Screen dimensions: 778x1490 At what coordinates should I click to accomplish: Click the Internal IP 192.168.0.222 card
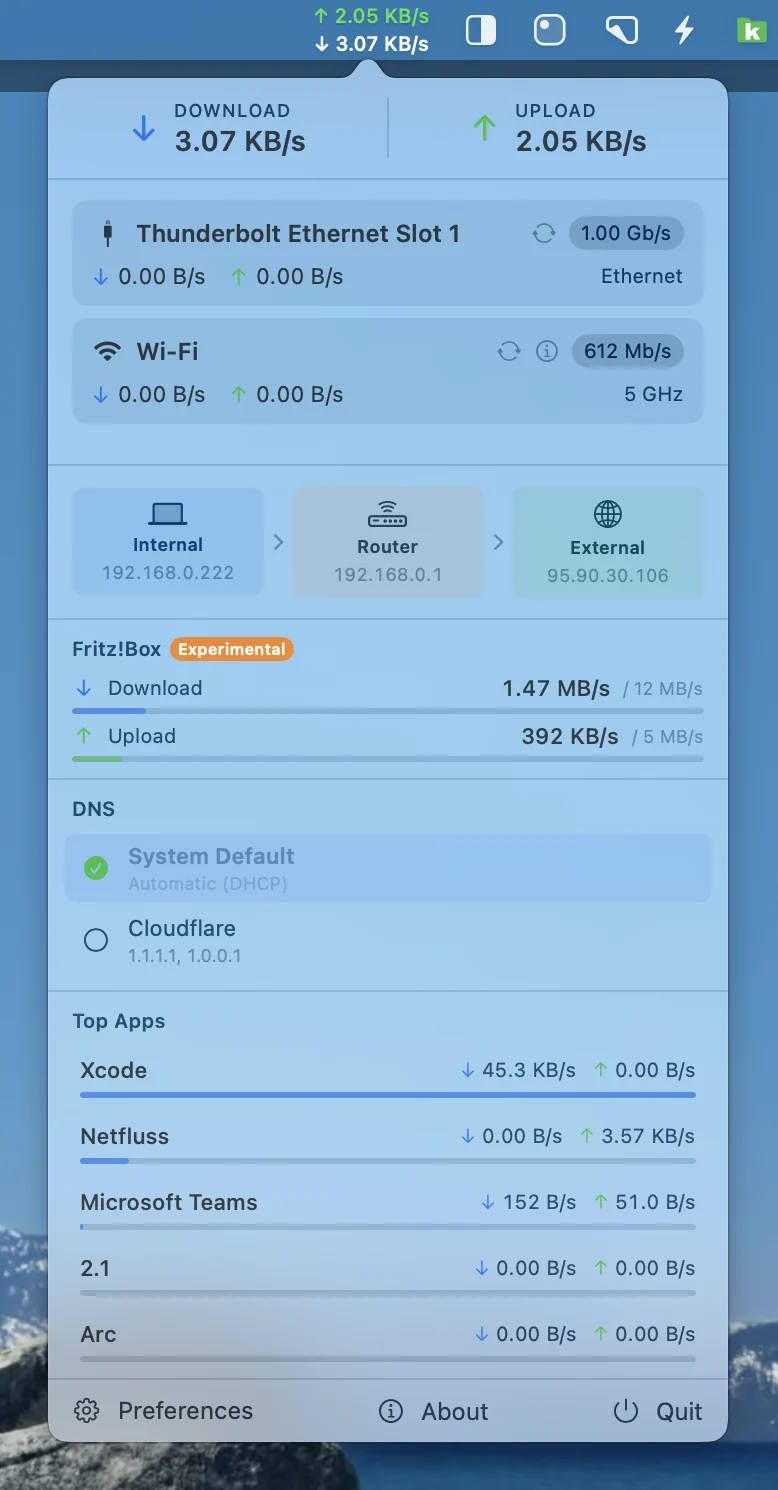pyautogui.click(x=168, y=542)
